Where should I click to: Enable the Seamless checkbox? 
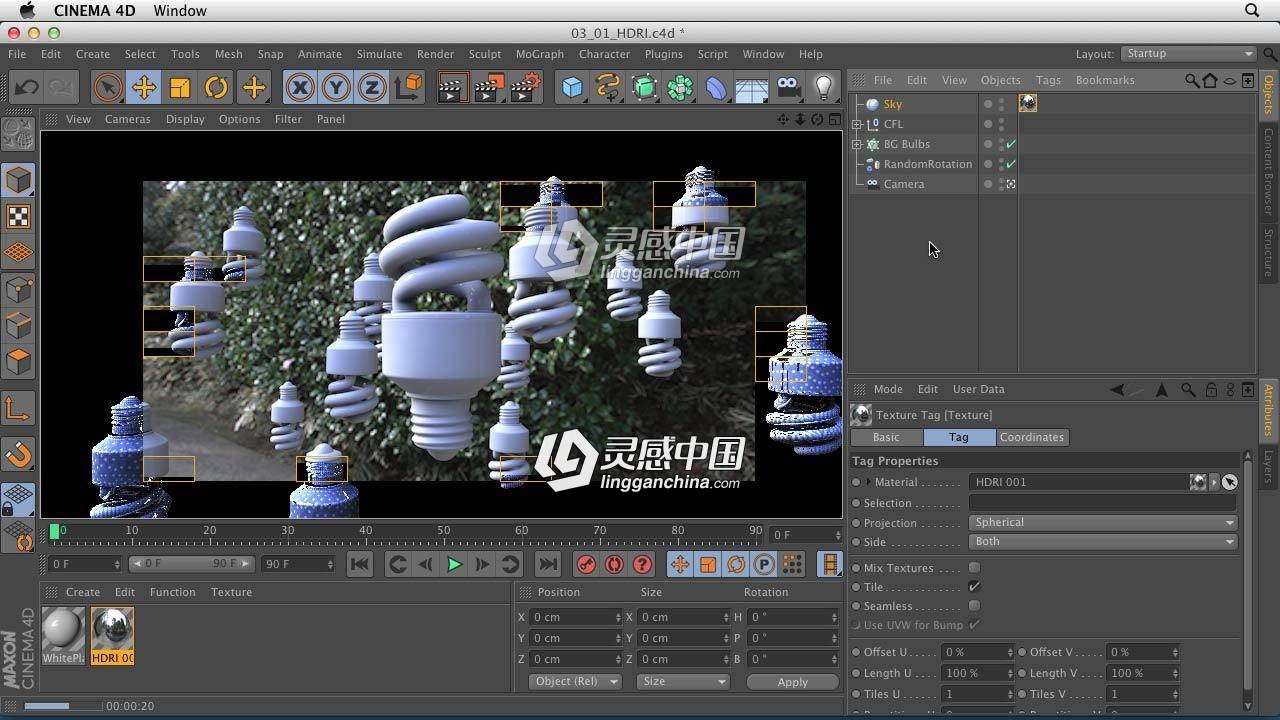[x=974, y=606]
